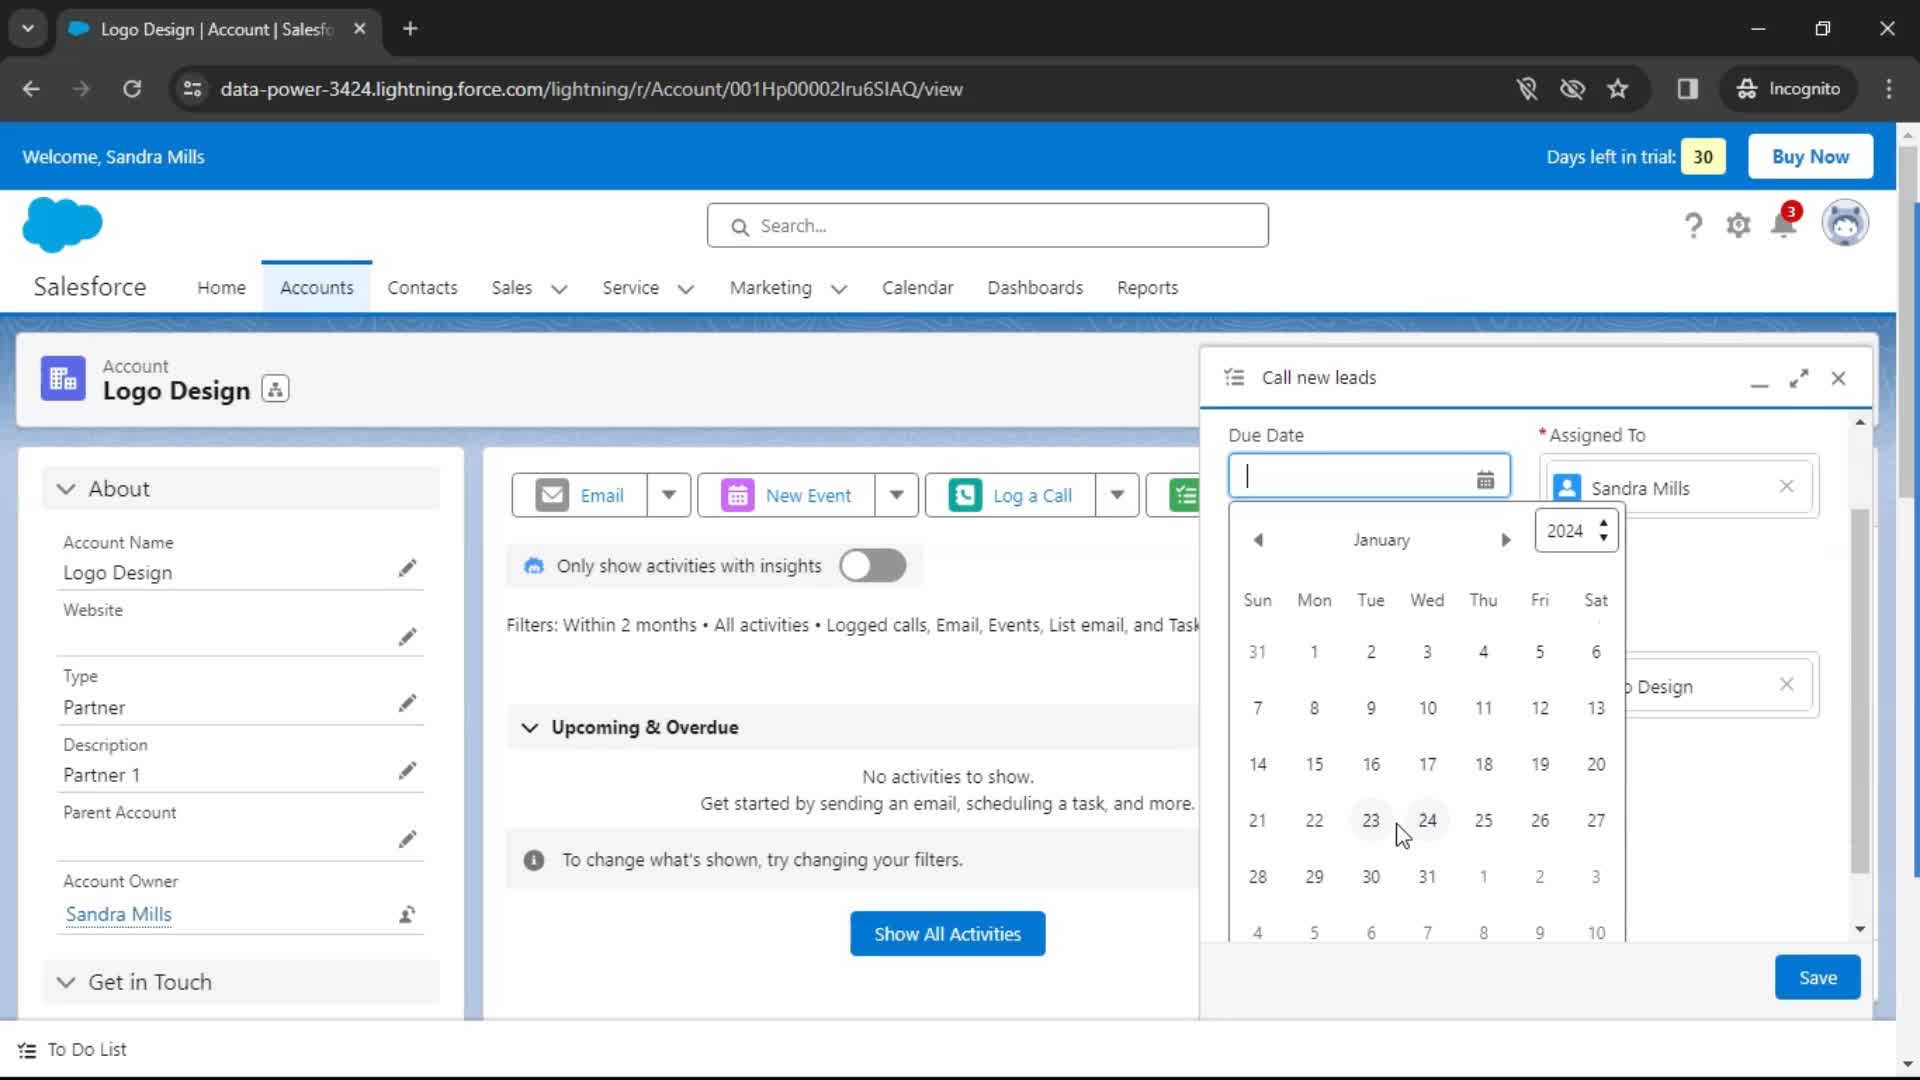The width and height of the screenshot is (1920, 1080).
Task: Expand the Marketing navigation dropdown
Action: coord(838,289)
